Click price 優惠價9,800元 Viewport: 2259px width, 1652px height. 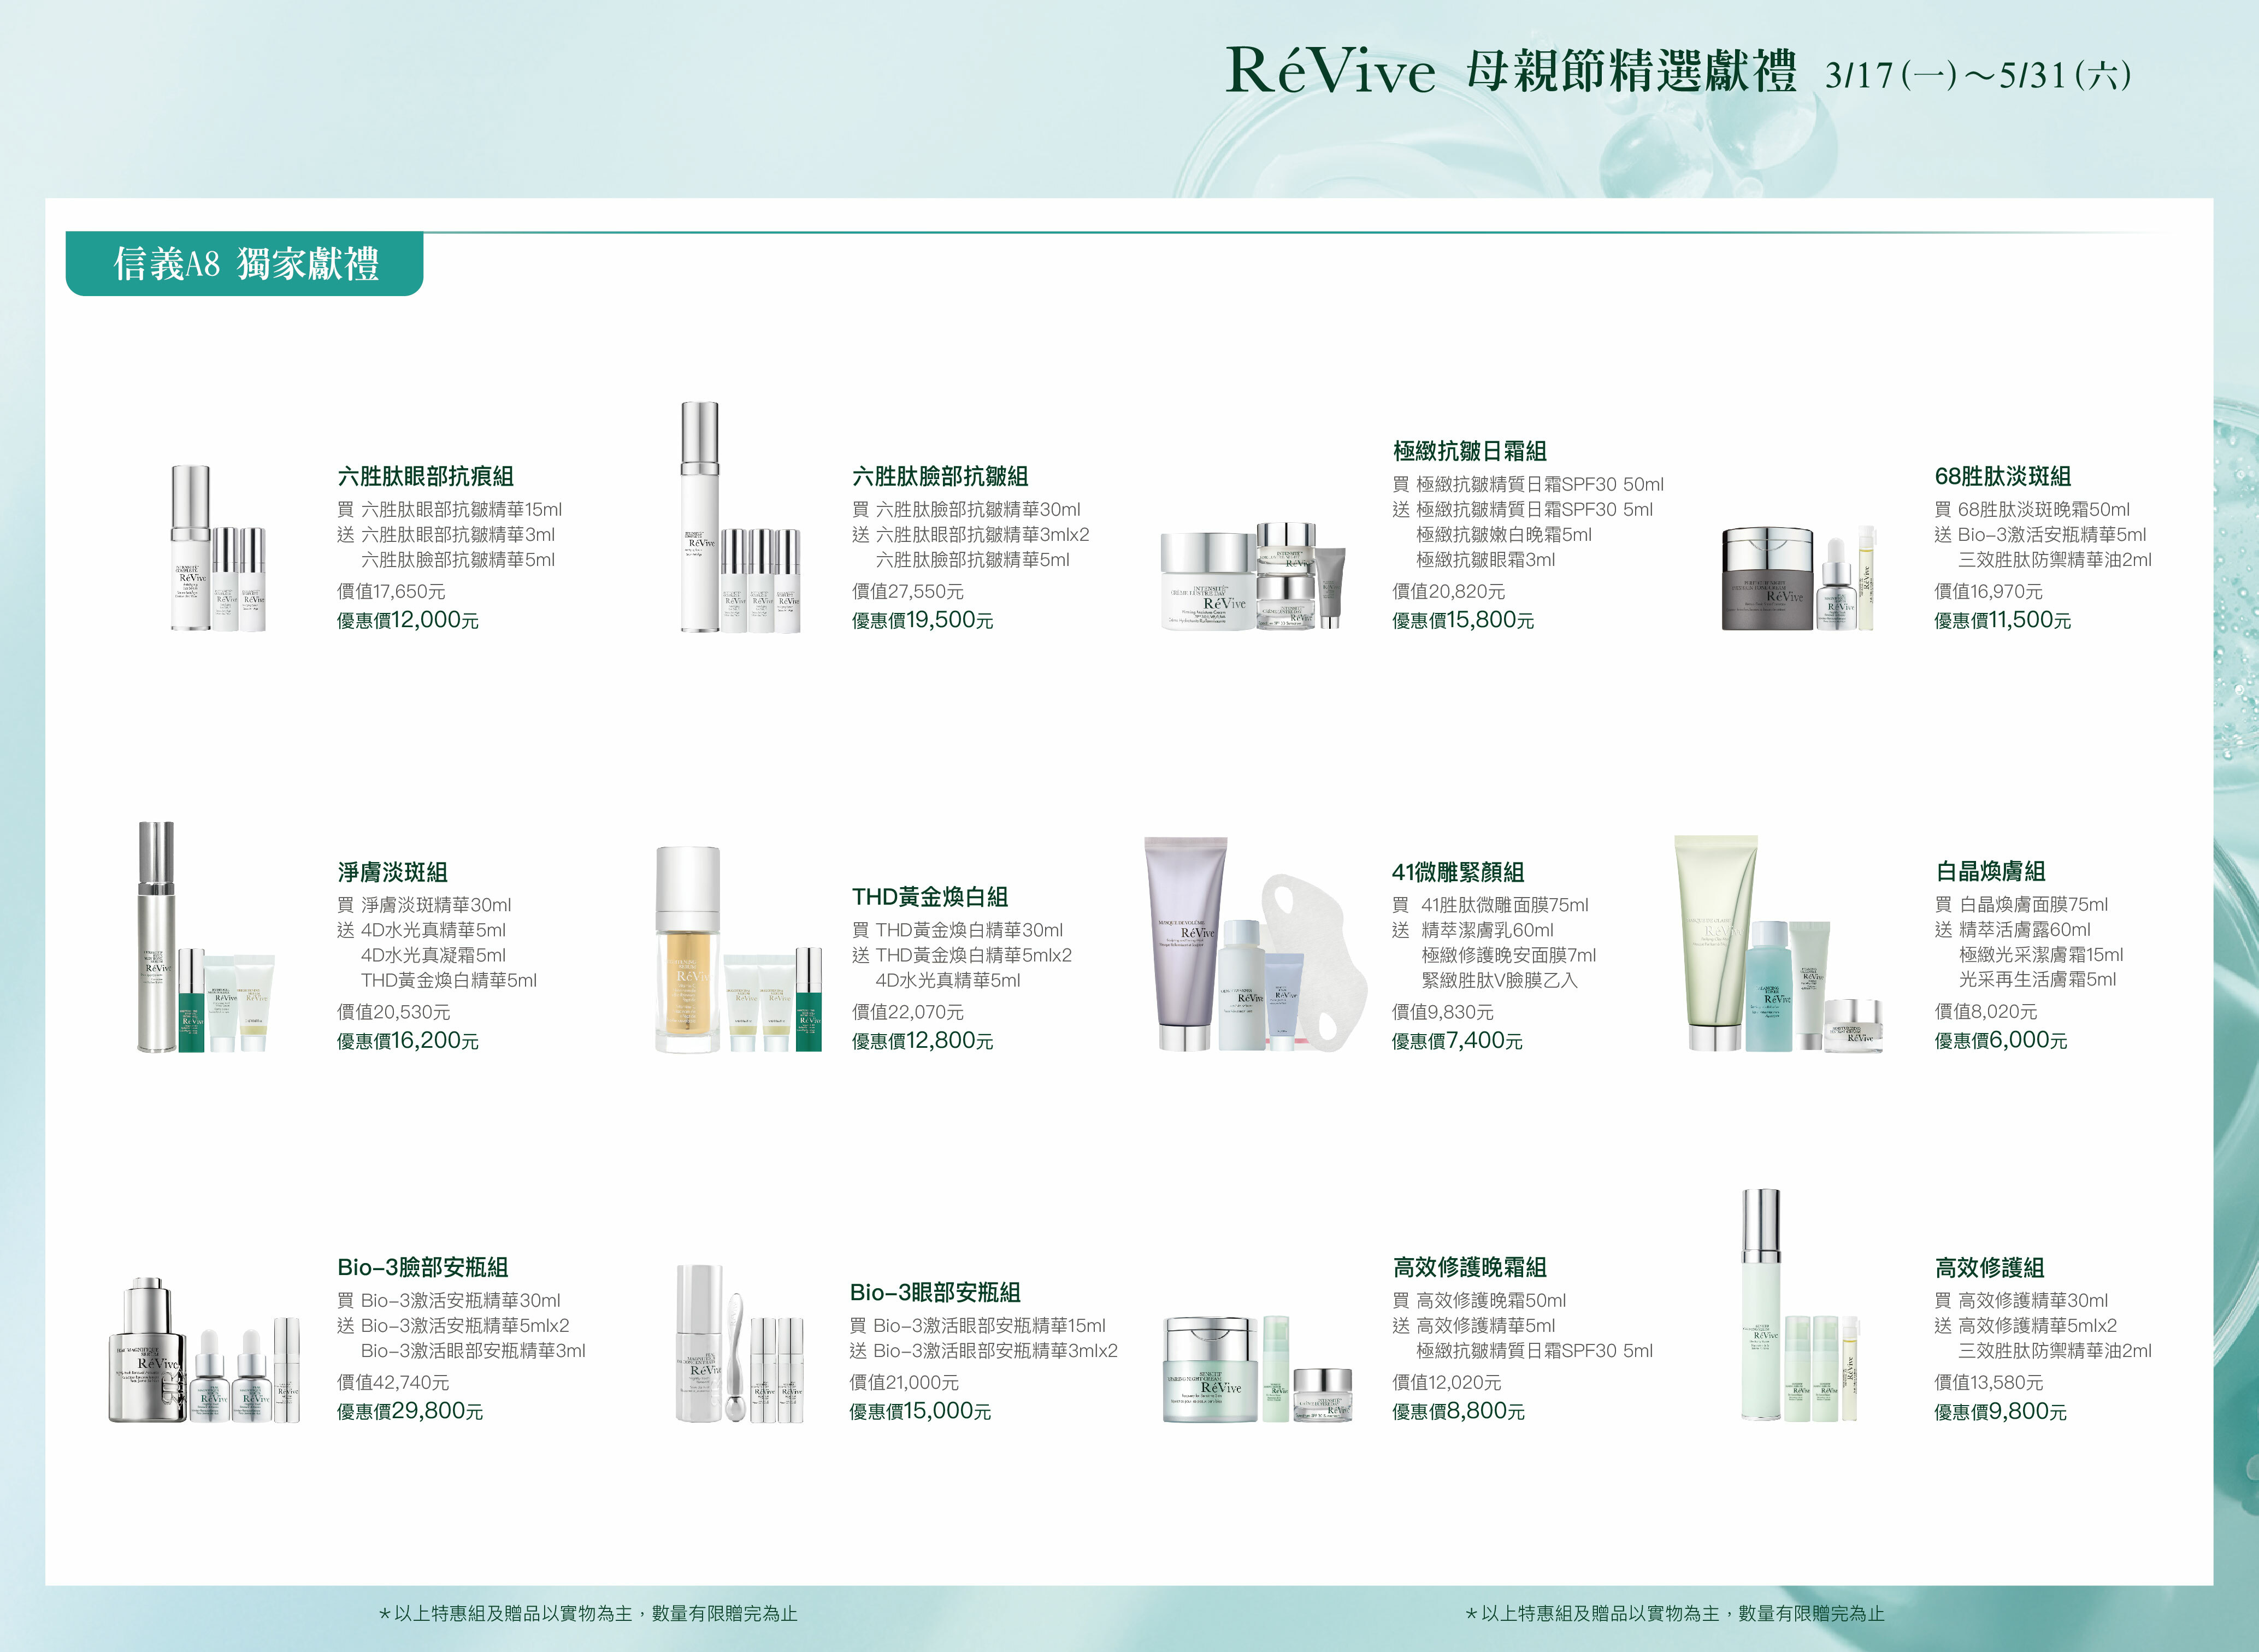click(x=2000, y=1412)
